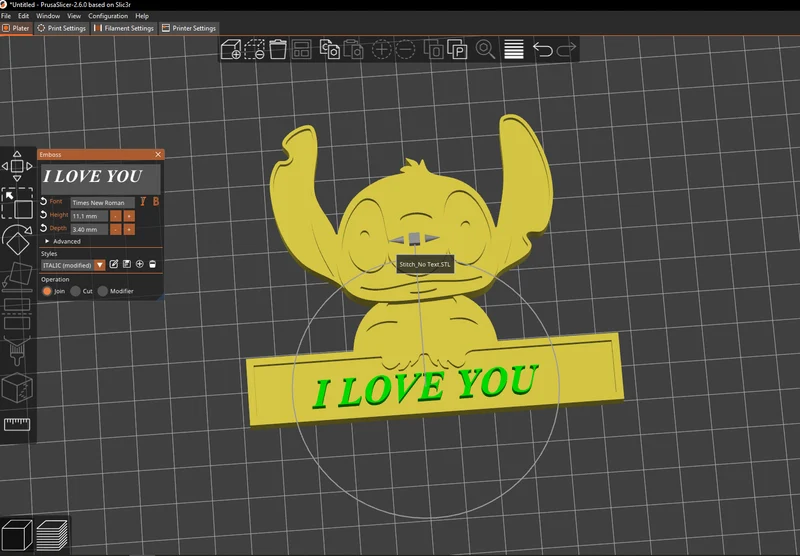
Task: Open the Help menu
Action: point(142,16)
